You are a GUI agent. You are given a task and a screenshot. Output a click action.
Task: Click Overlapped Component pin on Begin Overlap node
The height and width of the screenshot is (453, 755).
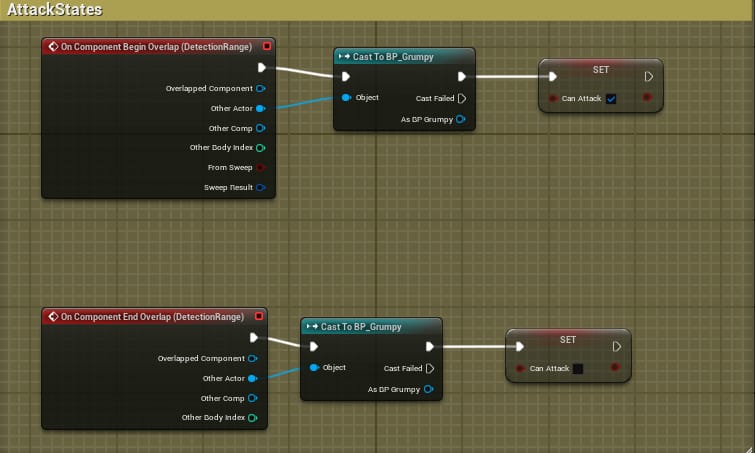click(x=261, y=88)
